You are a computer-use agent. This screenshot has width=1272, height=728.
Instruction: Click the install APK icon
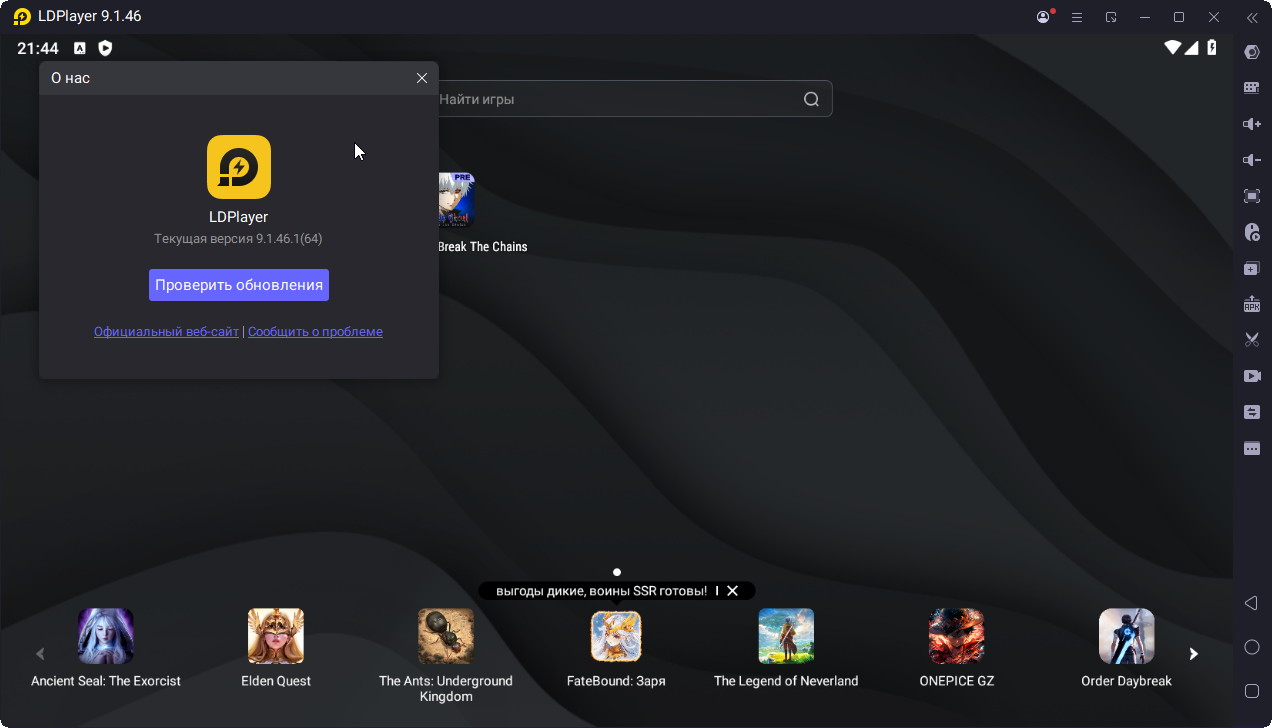pyautogui.click(x=1251, y=304)
